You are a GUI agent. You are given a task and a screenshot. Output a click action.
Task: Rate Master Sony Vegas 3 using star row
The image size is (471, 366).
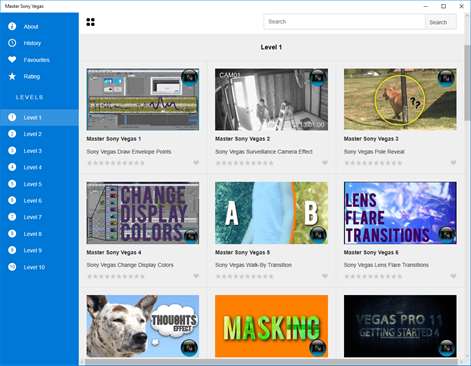[x=373, y=163]
